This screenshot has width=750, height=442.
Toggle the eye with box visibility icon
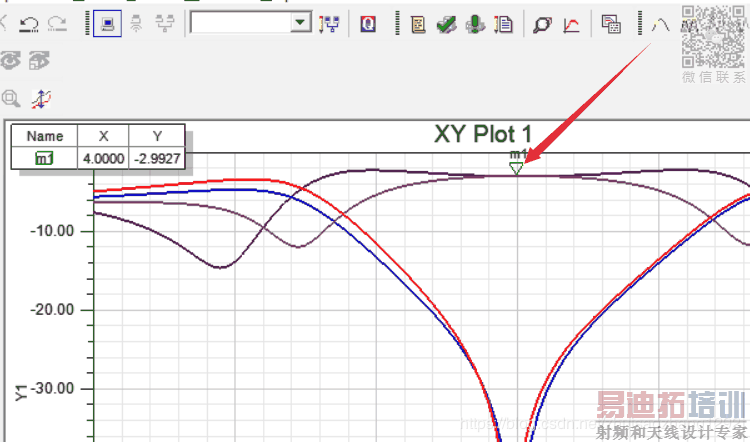click(39, 61)
